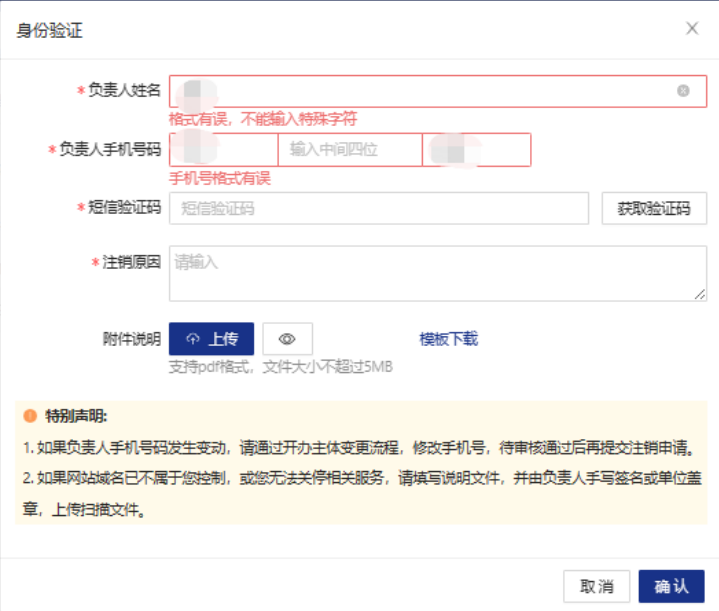Click the 输入中间四位 phone field
The width and height of the screenshot is (719, 611).
click(x=349, y=150)
